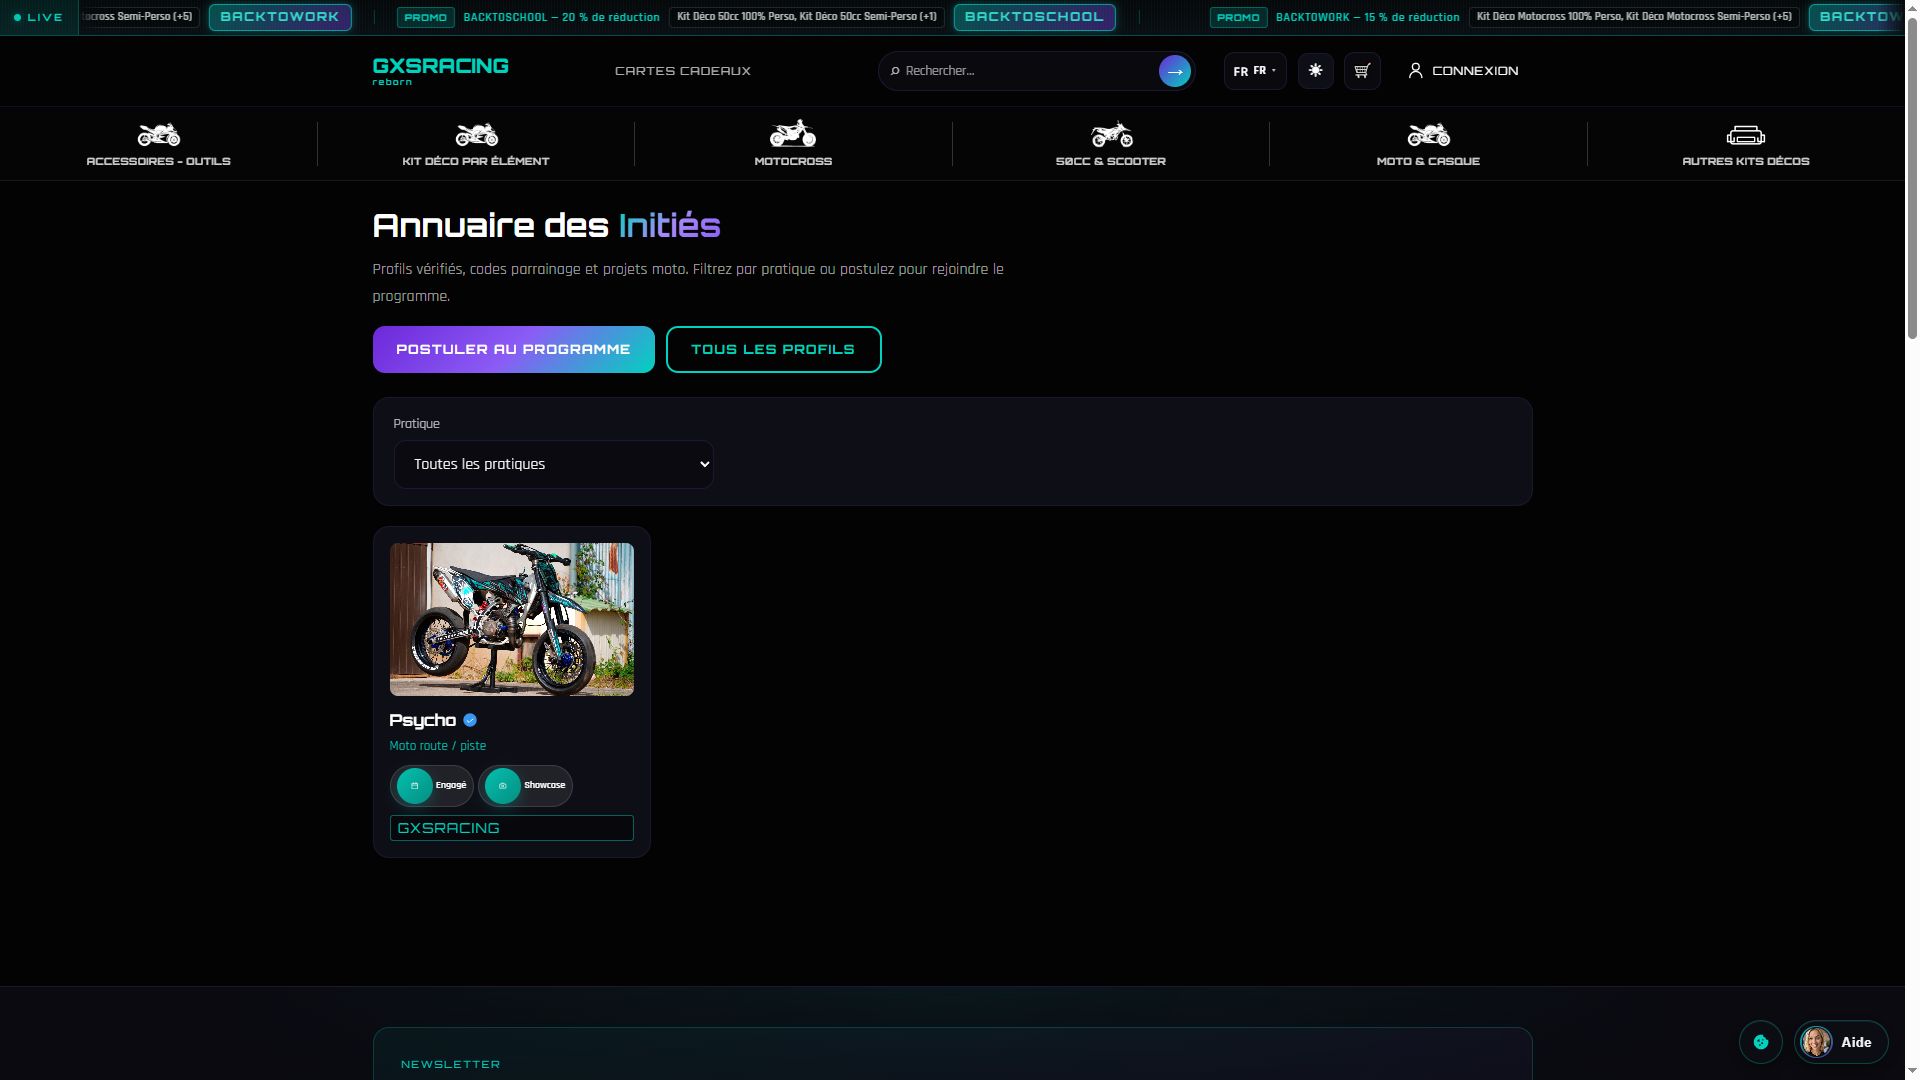Open the Autres Kits Décos category
This screenshot has height=1080, width=1920.
pyautogui.click(x=1746, y=144)
